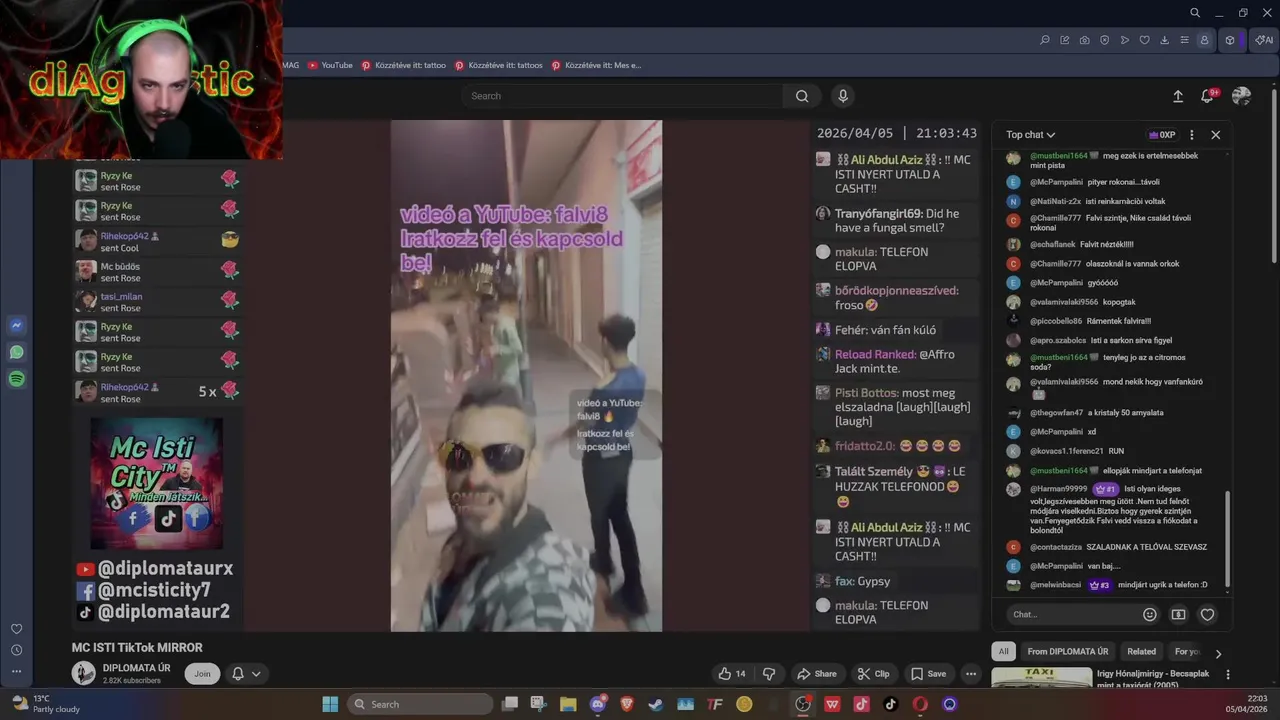Open sidebar heart bookmarks icon
Viewport: 1280px width, 720px height.
[16, 629]
